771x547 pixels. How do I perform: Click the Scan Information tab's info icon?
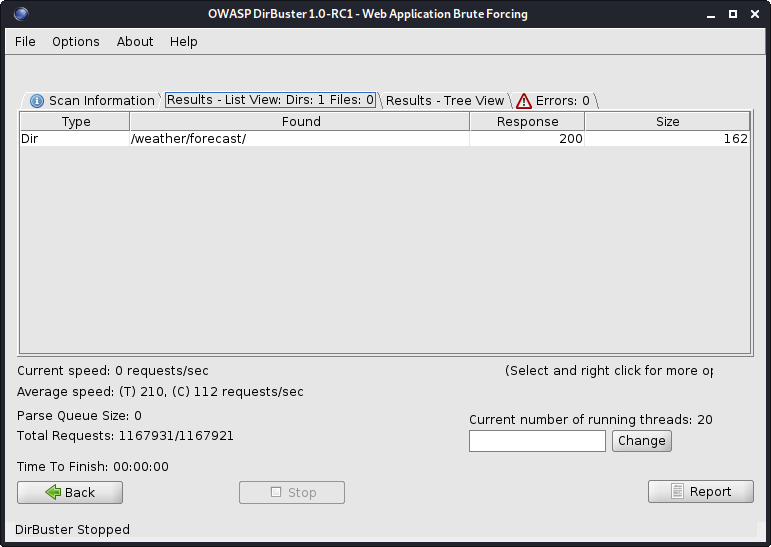click(37, 101)
